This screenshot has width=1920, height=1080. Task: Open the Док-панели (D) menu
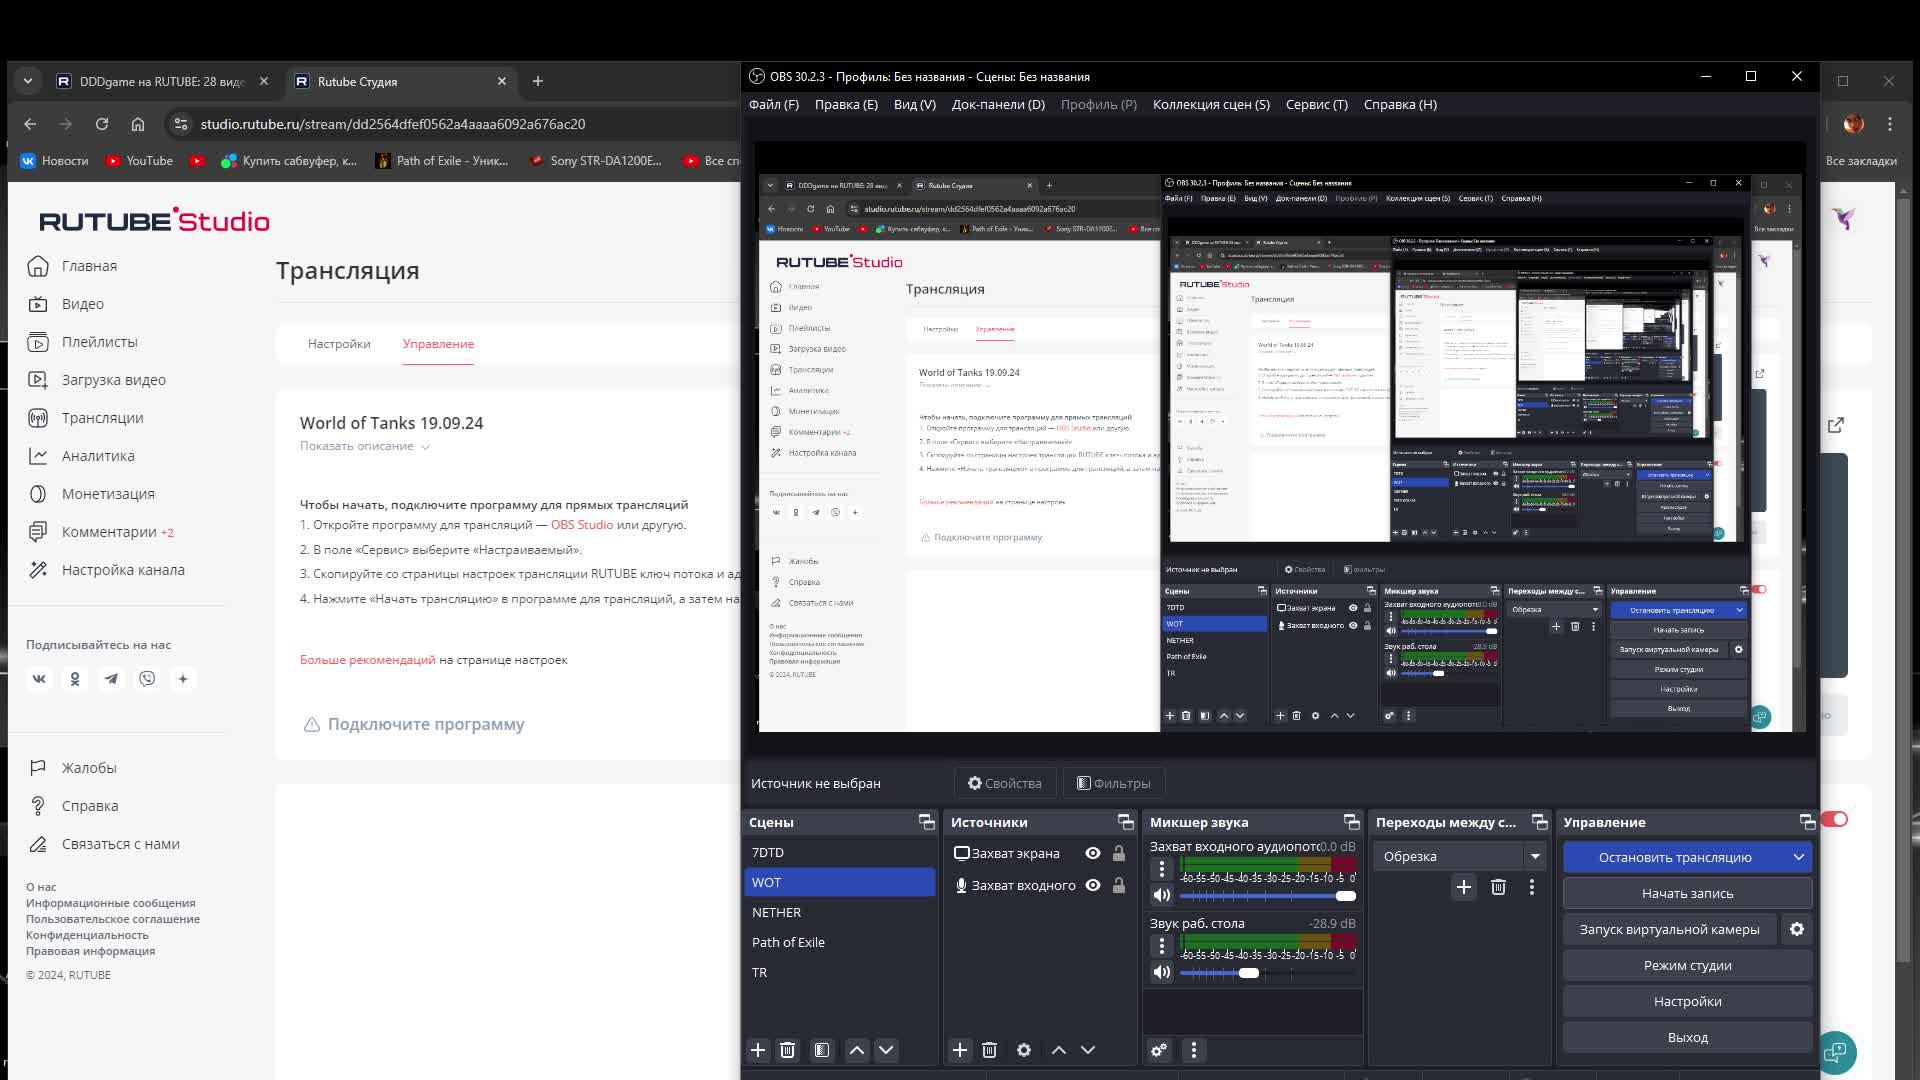click(x=997, y=104)
